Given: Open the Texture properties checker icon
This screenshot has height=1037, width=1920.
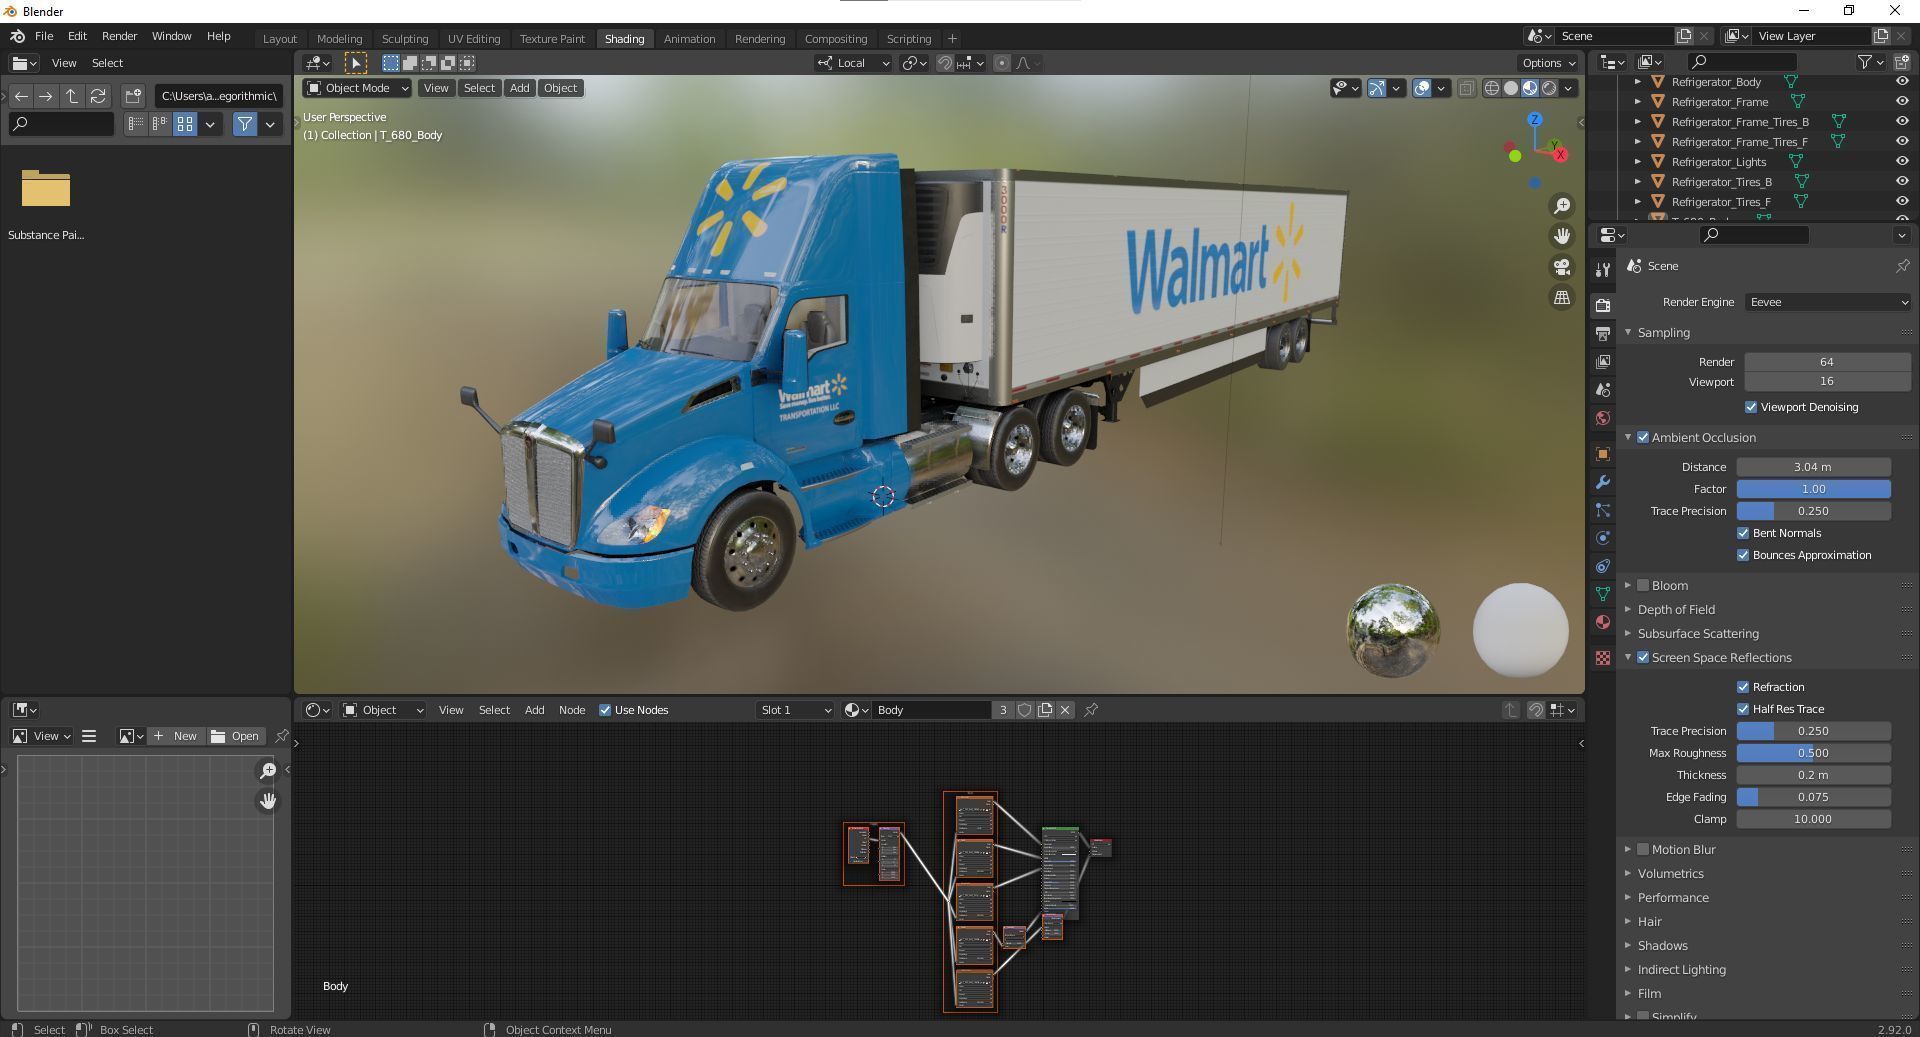Looking at the screenshot, I should [x=1603, y=658].
